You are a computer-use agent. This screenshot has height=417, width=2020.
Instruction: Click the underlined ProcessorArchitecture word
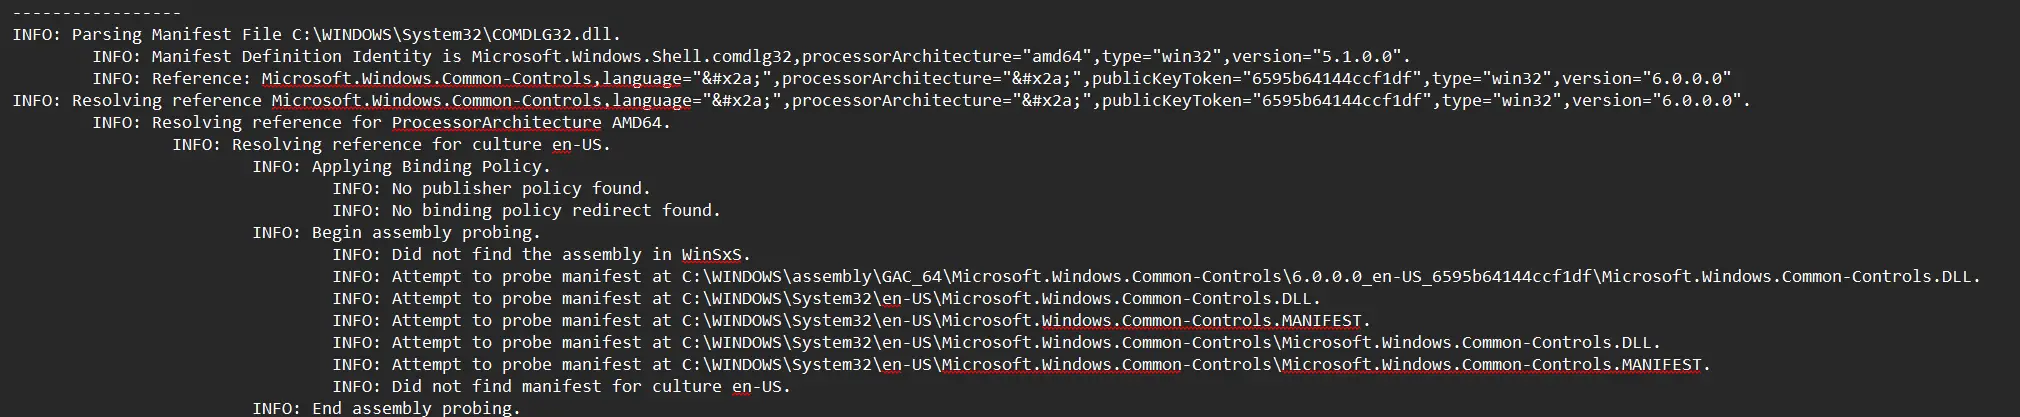coord(496,122)
